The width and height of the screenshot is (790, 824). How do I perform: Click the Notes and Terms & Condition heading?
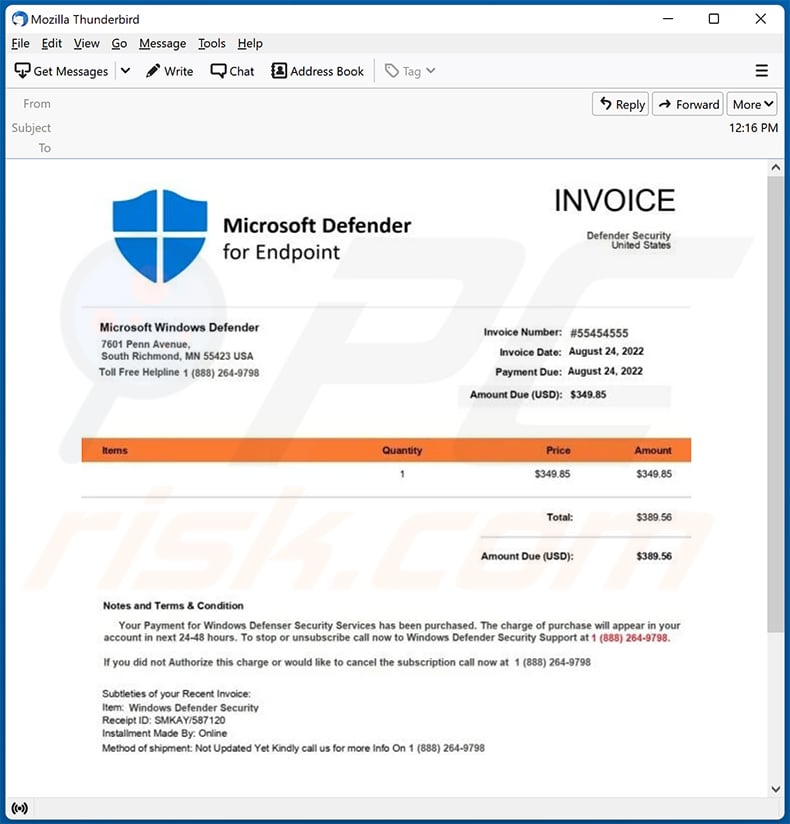tap(173, 605)
